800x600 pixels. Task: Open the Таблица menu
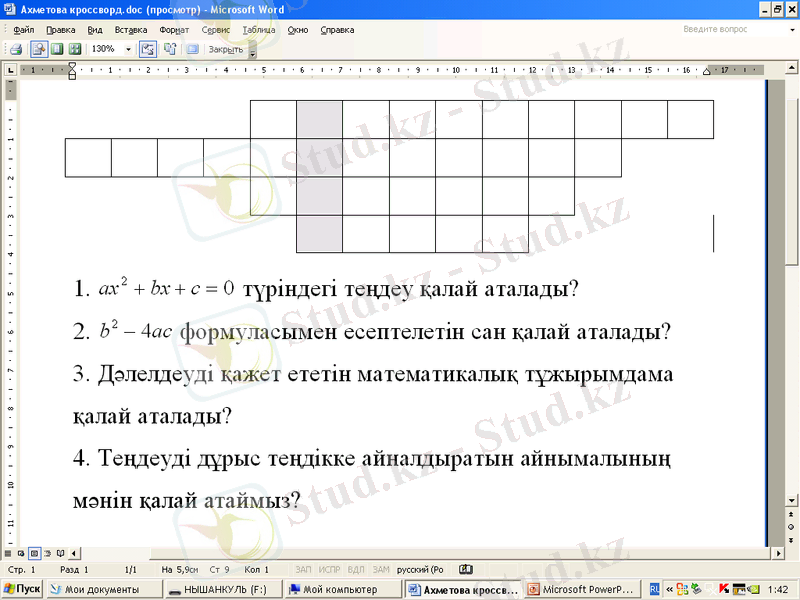[x=258, y=30]
